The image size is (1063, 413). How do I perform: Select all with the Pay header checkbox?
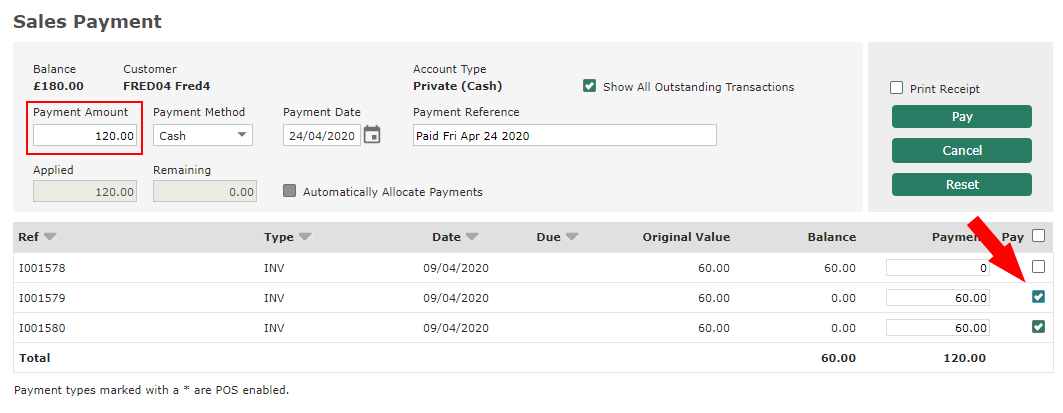pos(1038,237)
